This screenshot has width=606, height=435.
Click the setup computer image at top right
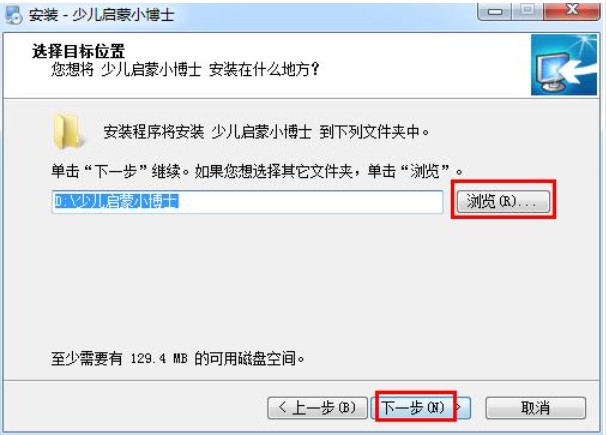coord(564,65)
